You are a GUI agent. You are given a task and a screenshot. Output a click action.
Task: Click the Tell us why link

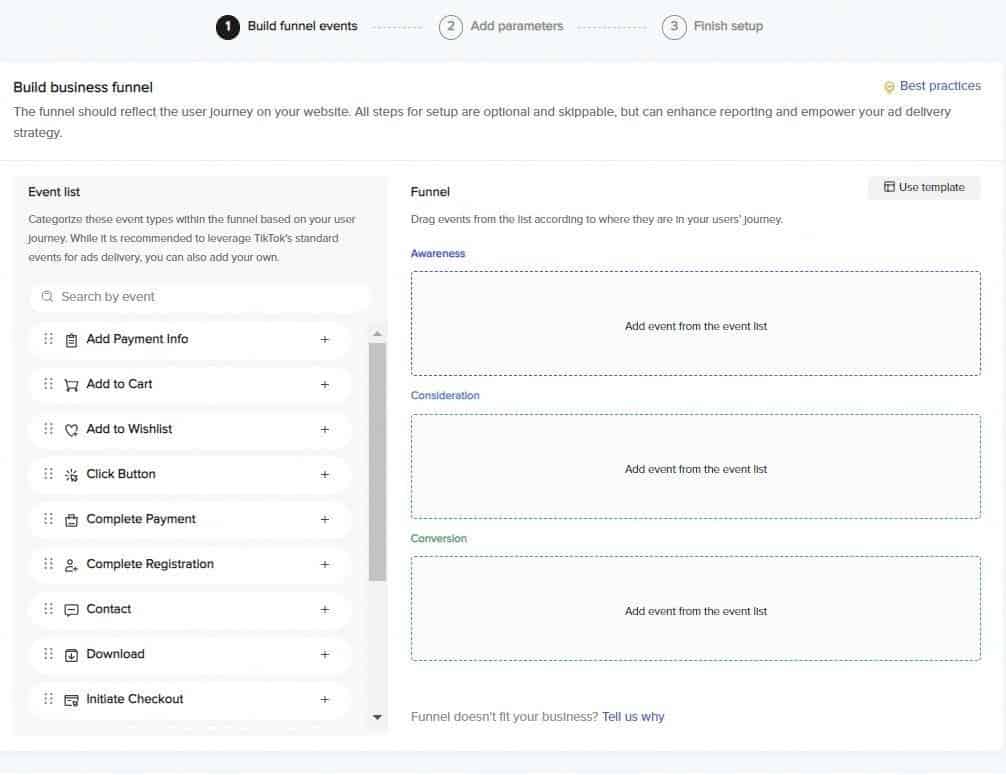point(633,717)
